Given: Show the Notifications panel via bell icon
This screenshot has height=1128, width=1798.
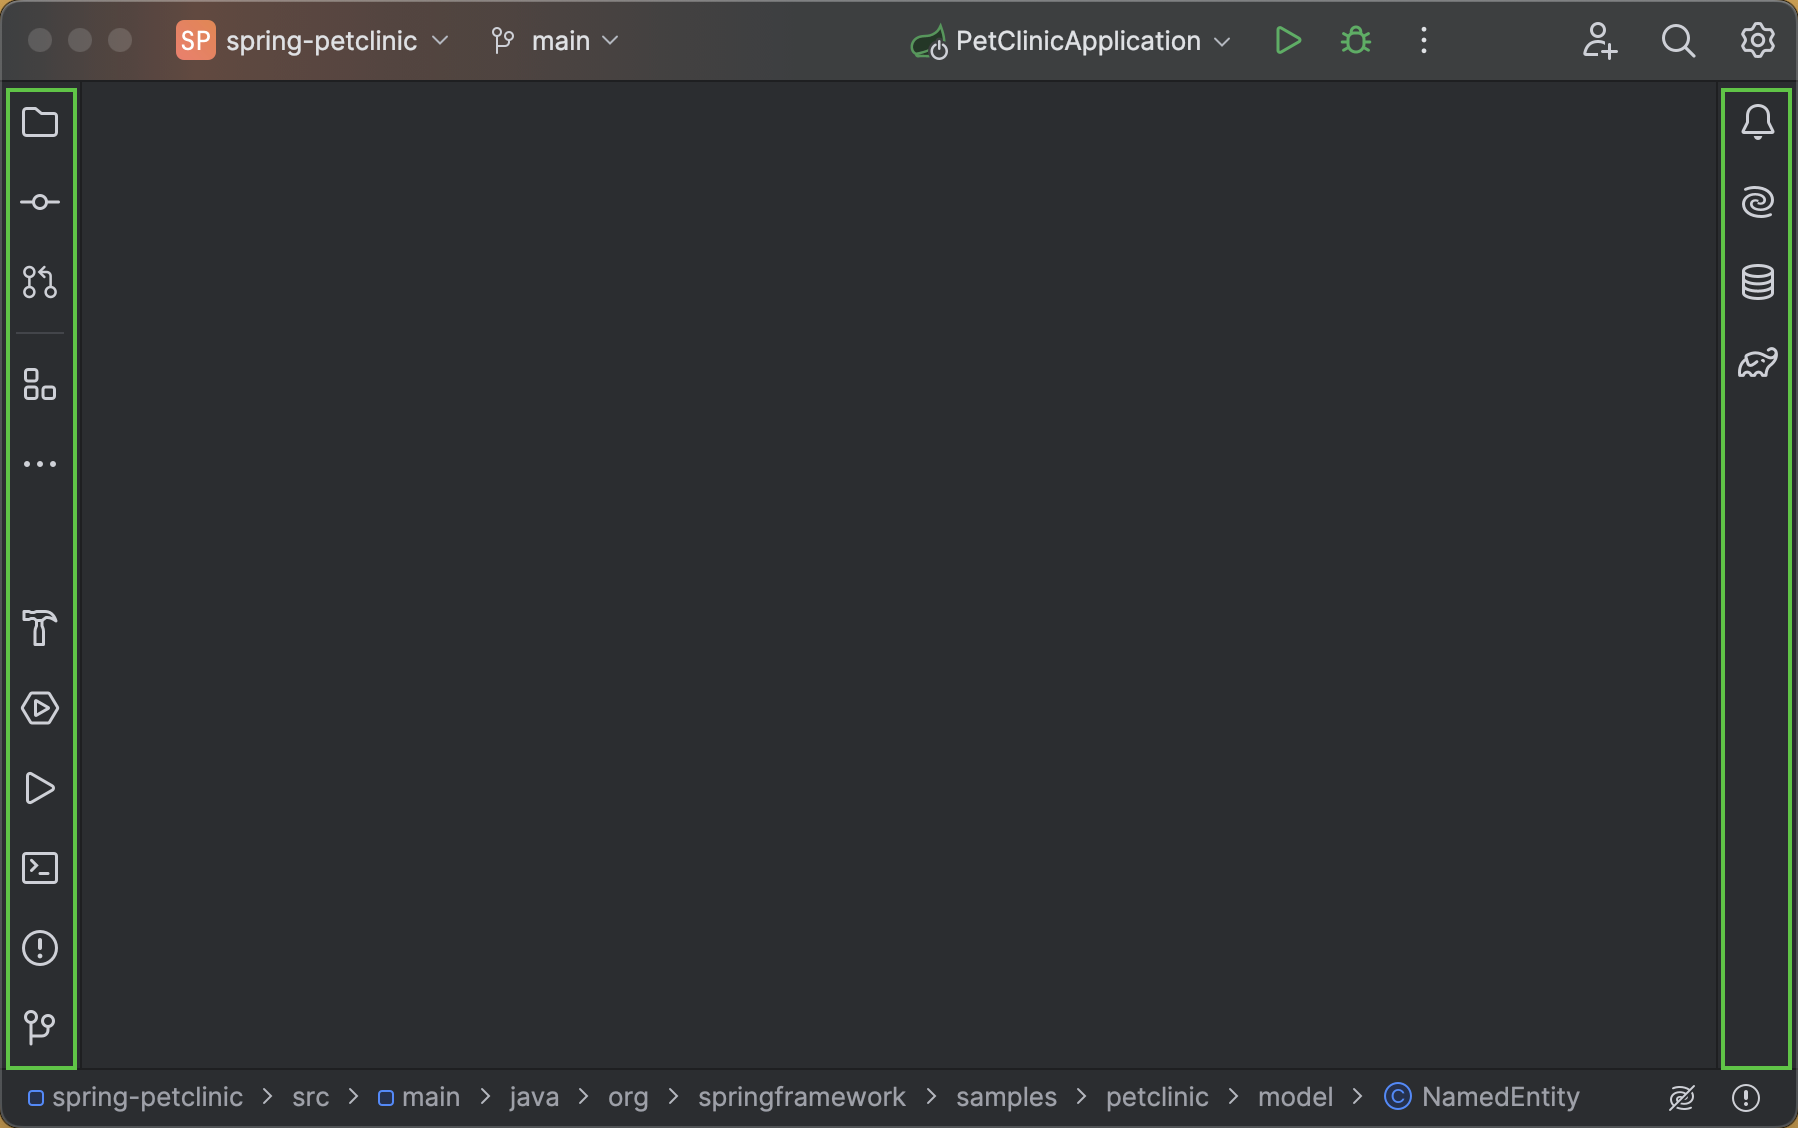Looking at the screenshot, I should coord(1757,121).
